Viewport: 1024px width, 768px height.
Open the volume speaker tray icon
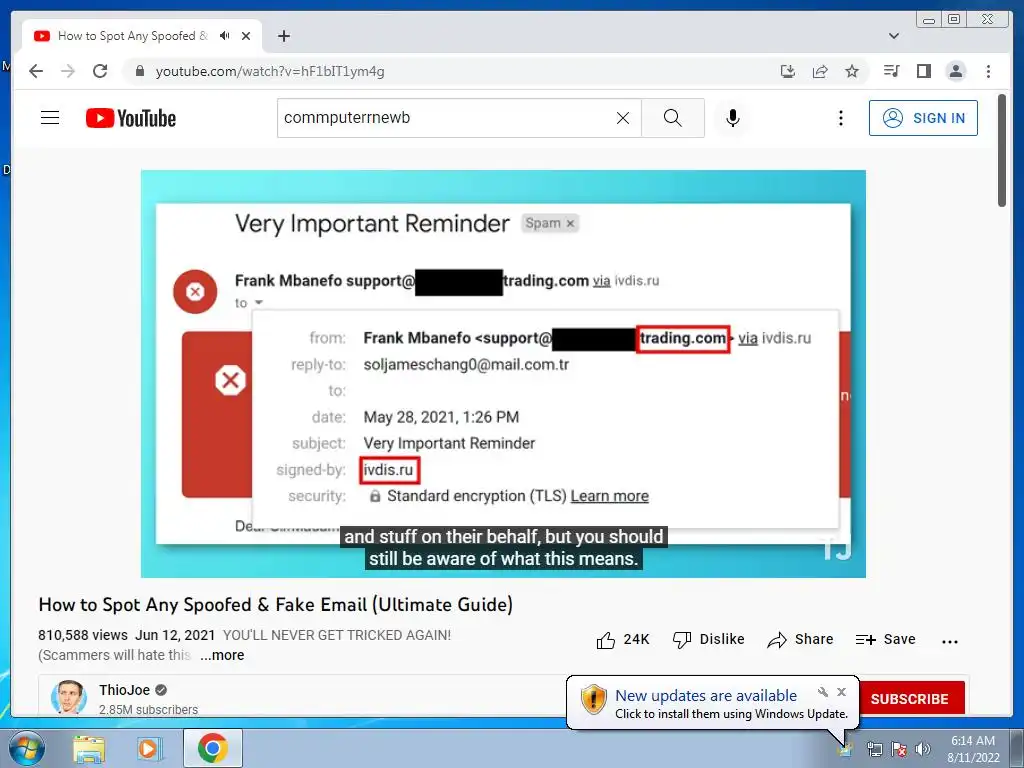point(923,749)
